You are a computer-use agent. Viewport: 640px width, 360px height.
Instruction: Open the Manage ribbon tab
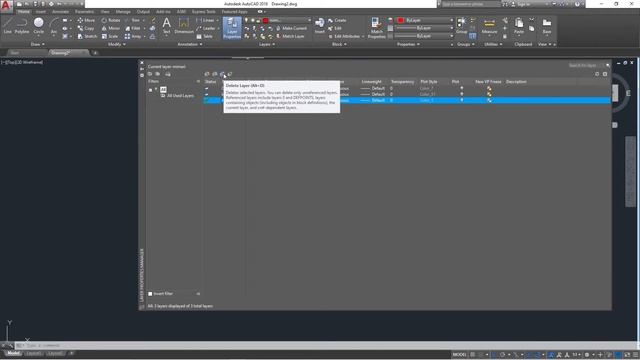click(x=123, y=12)
